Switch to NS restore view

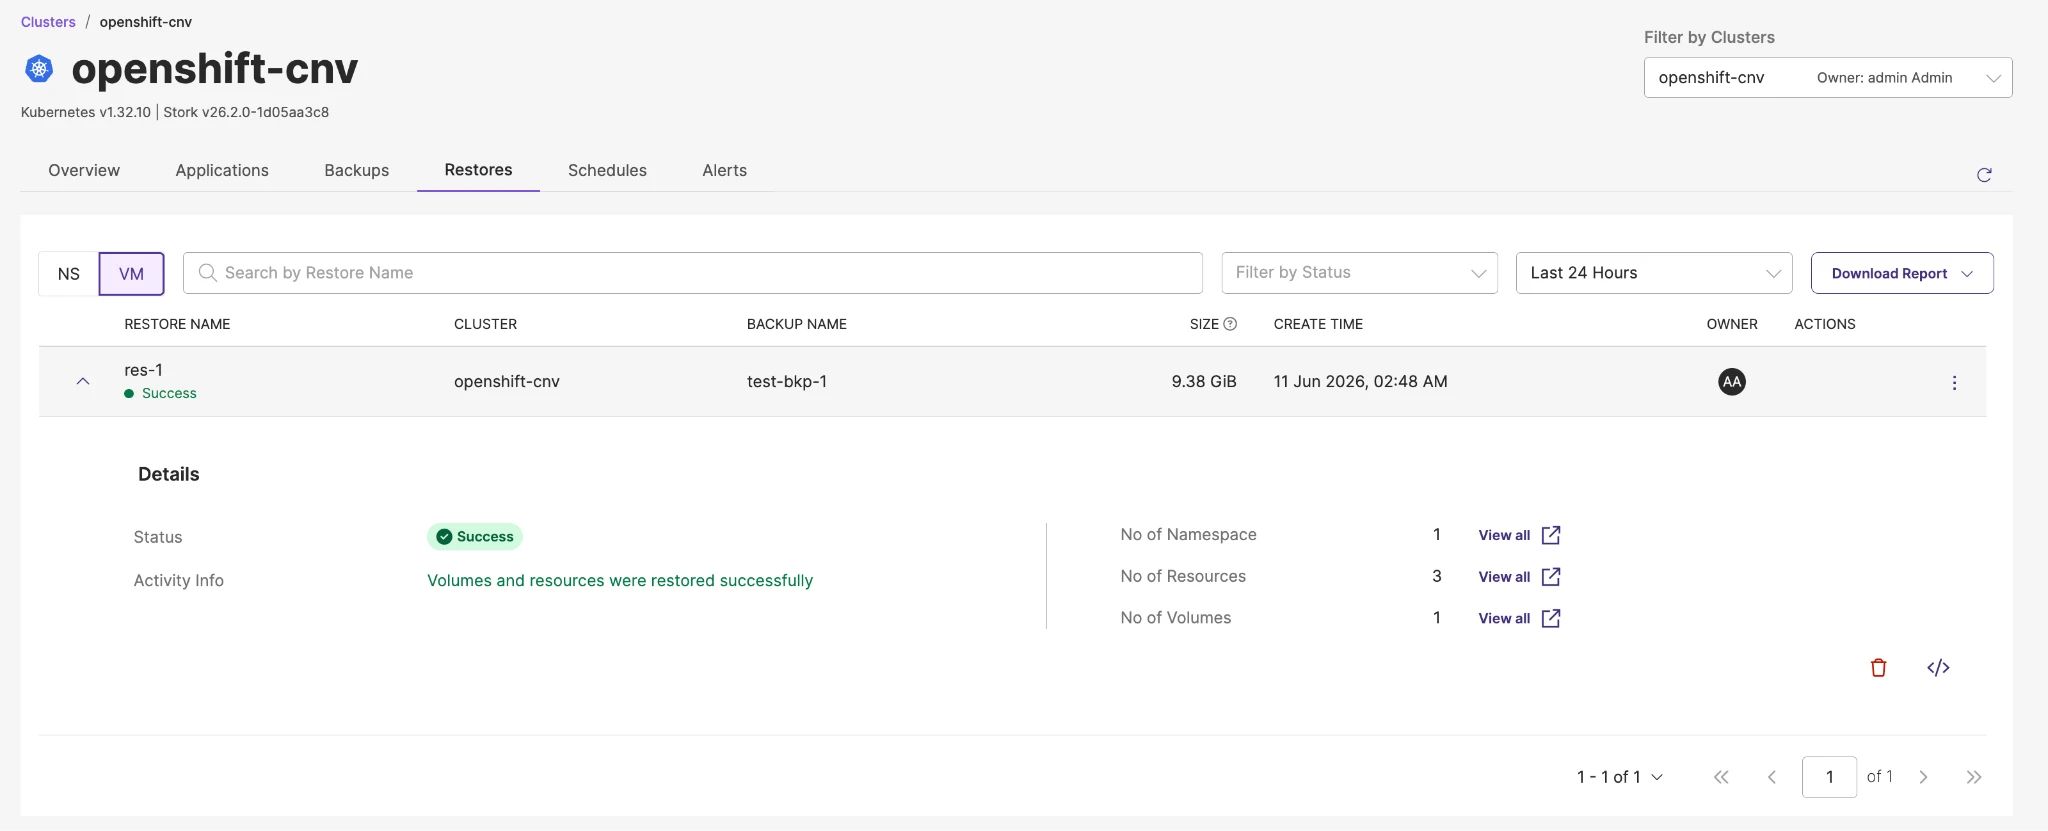pyautogui.click(x=68, y=274)
